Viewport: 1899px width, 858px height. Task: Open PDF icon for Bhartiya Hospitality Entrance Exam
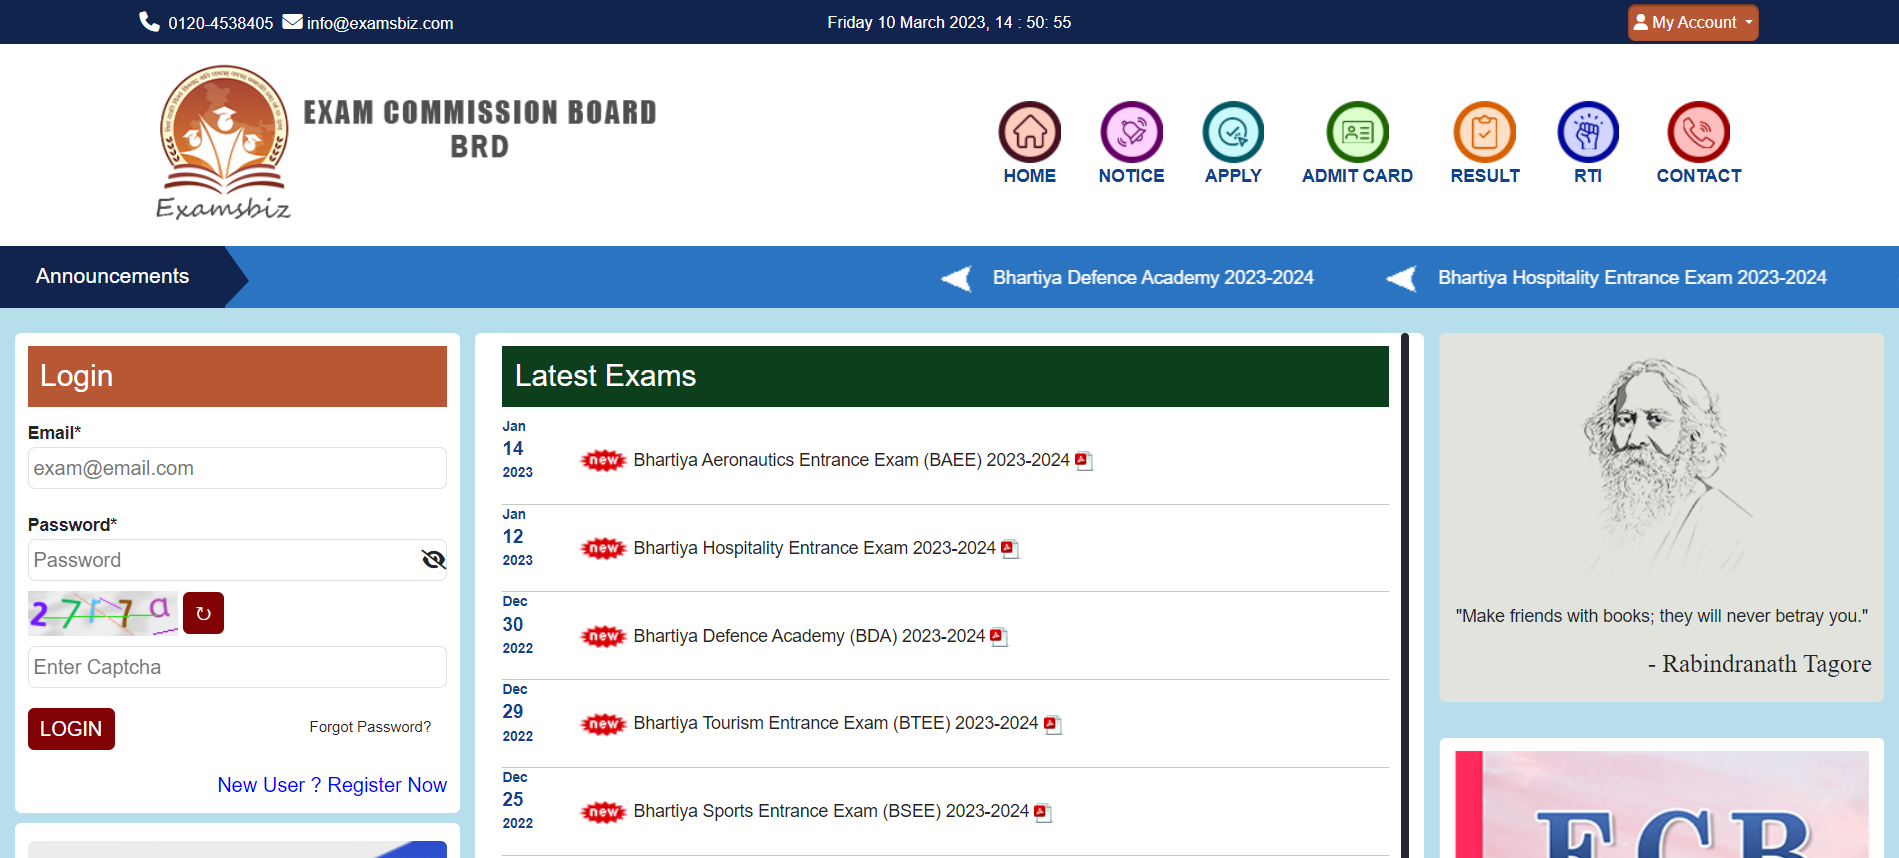[x=1009, y=549]
